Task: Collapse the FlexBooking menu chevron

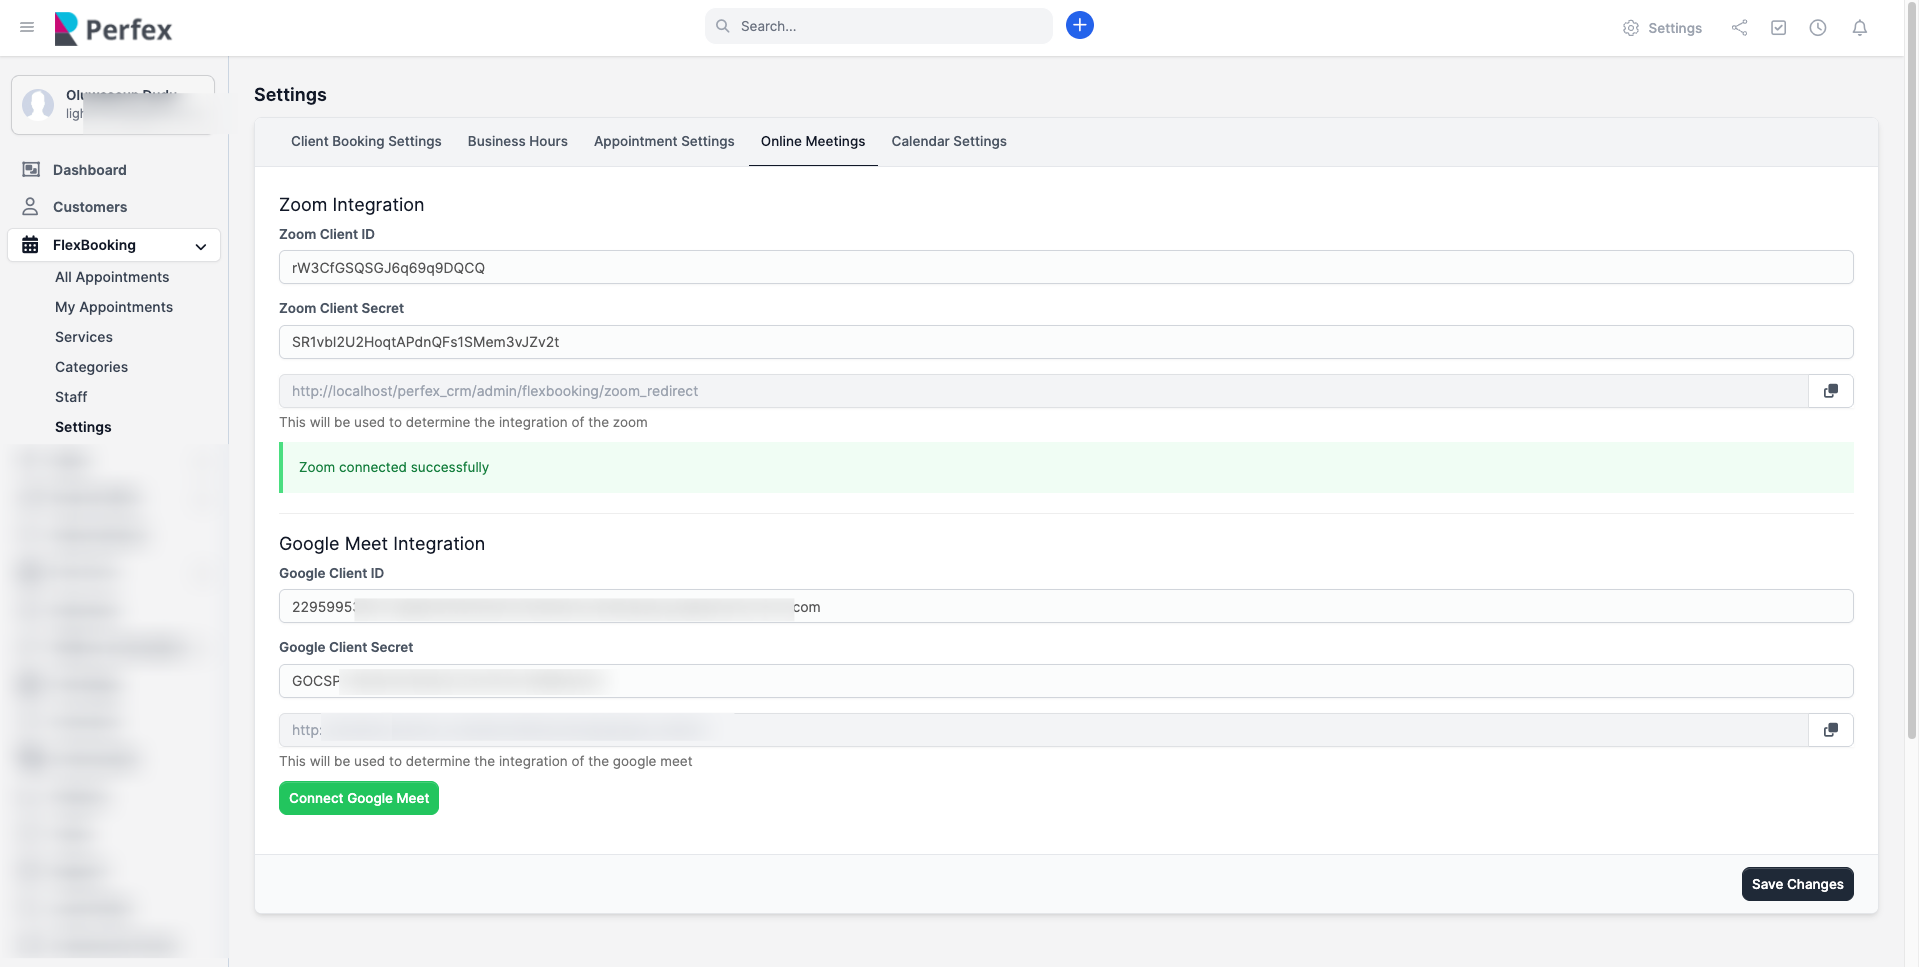Action: pyautogui.click(x=201, y=246)
